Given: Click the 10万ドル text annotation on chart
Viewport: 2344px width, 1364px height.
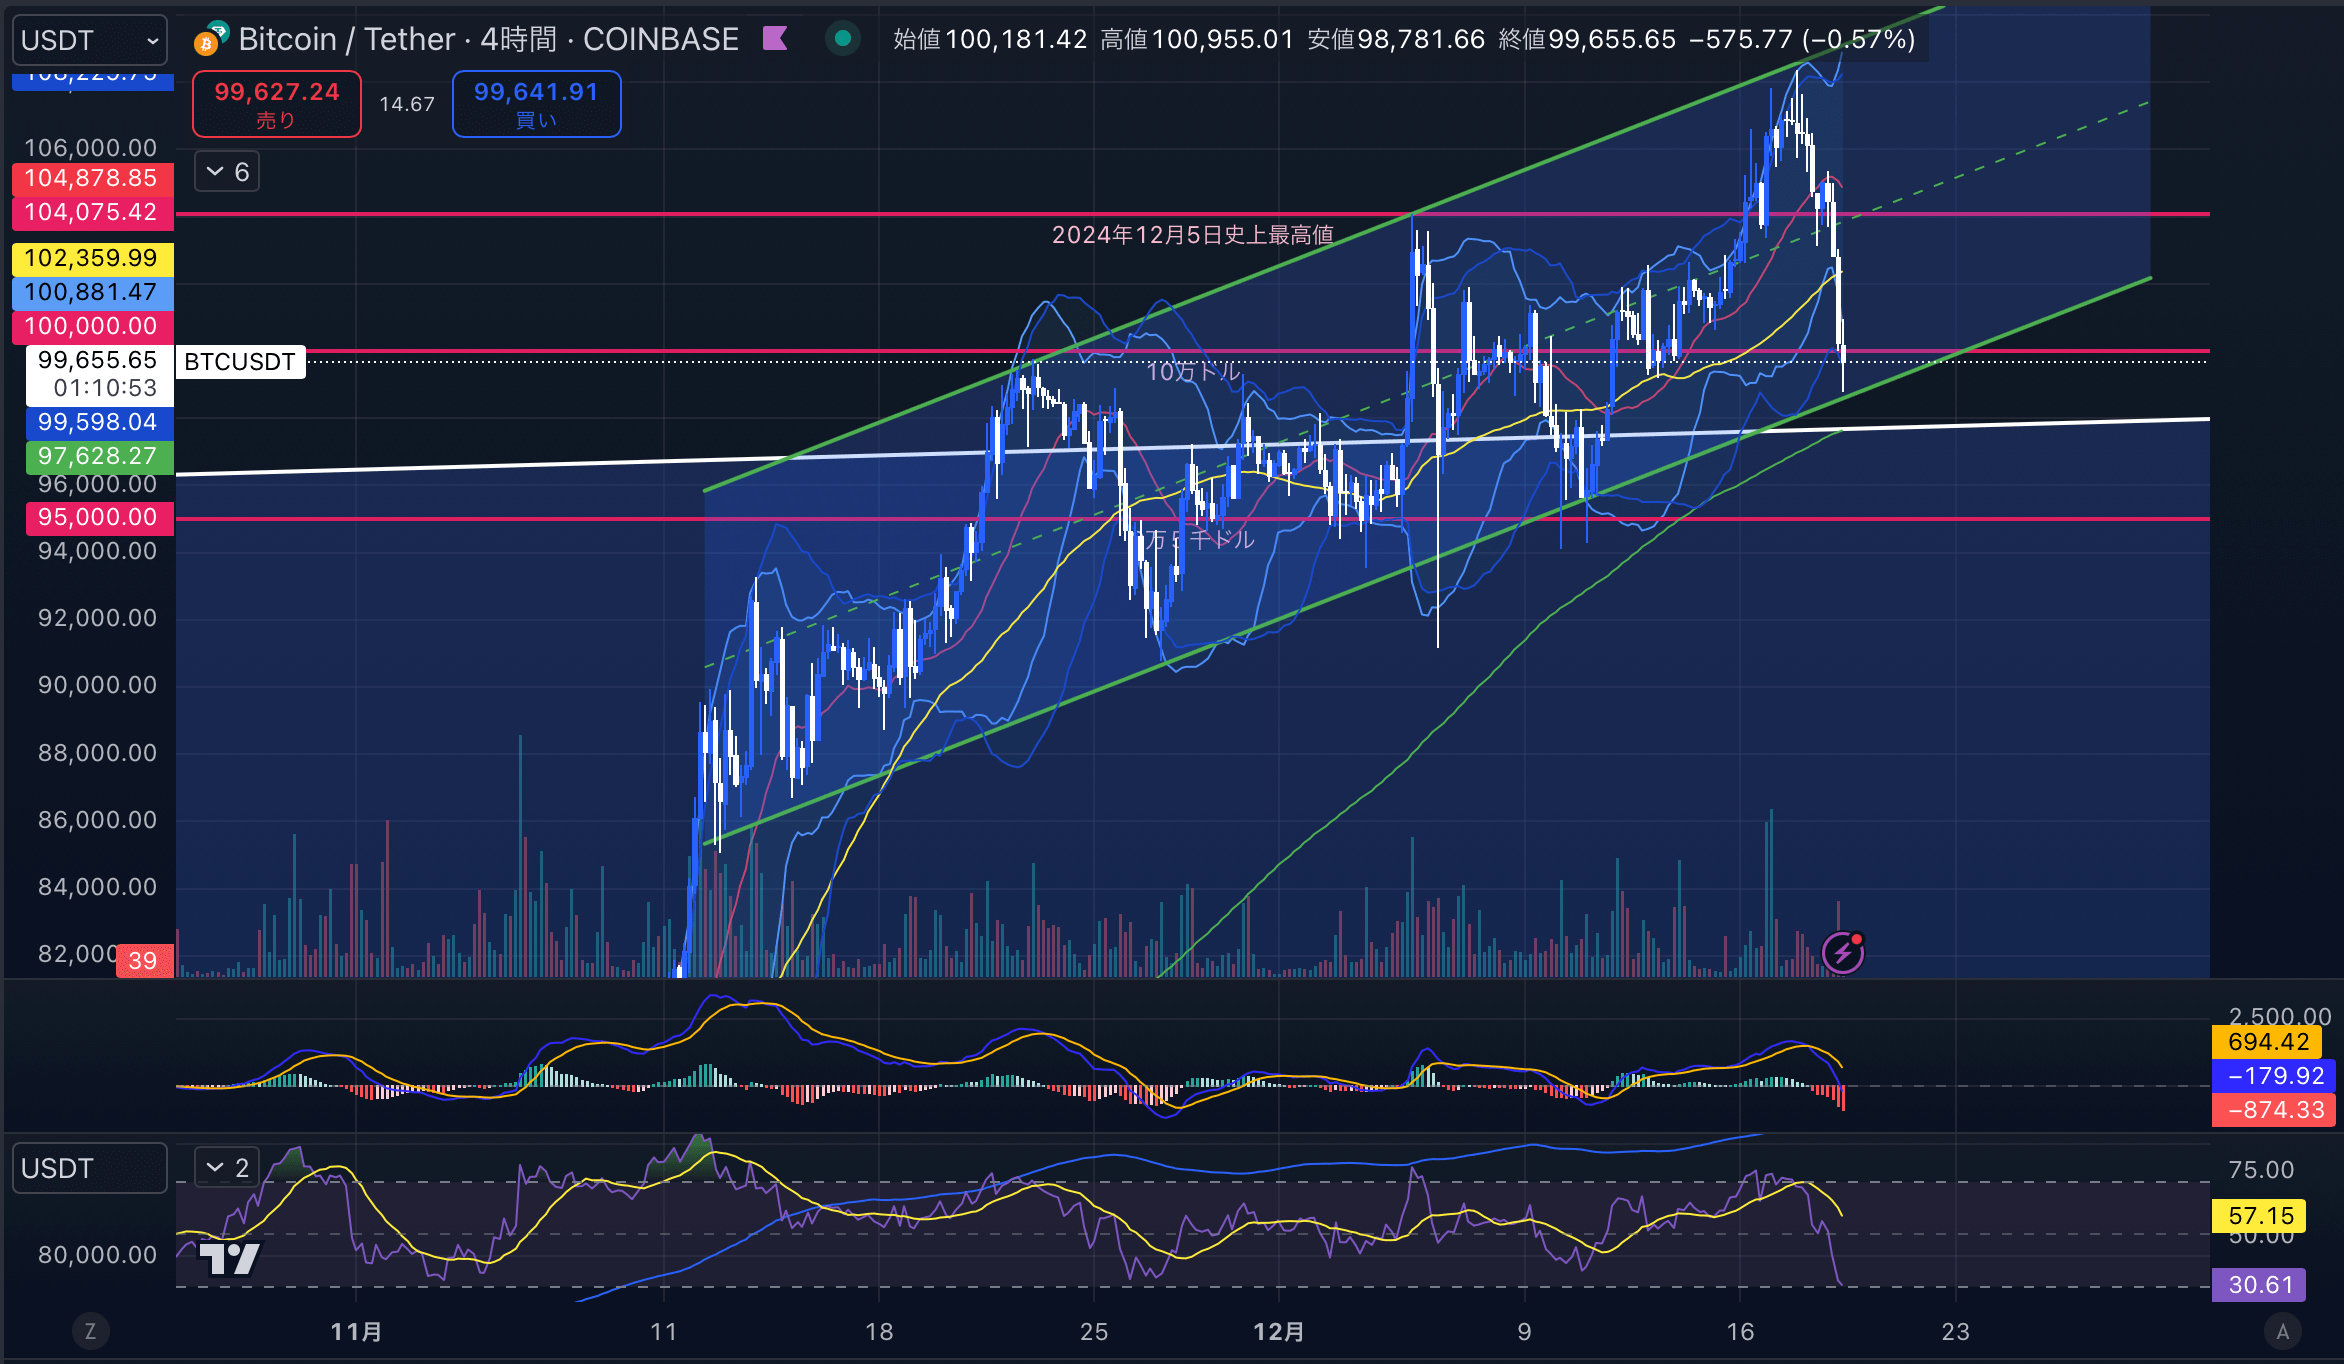Looking at the screenshot, I should coord(1192,372).
